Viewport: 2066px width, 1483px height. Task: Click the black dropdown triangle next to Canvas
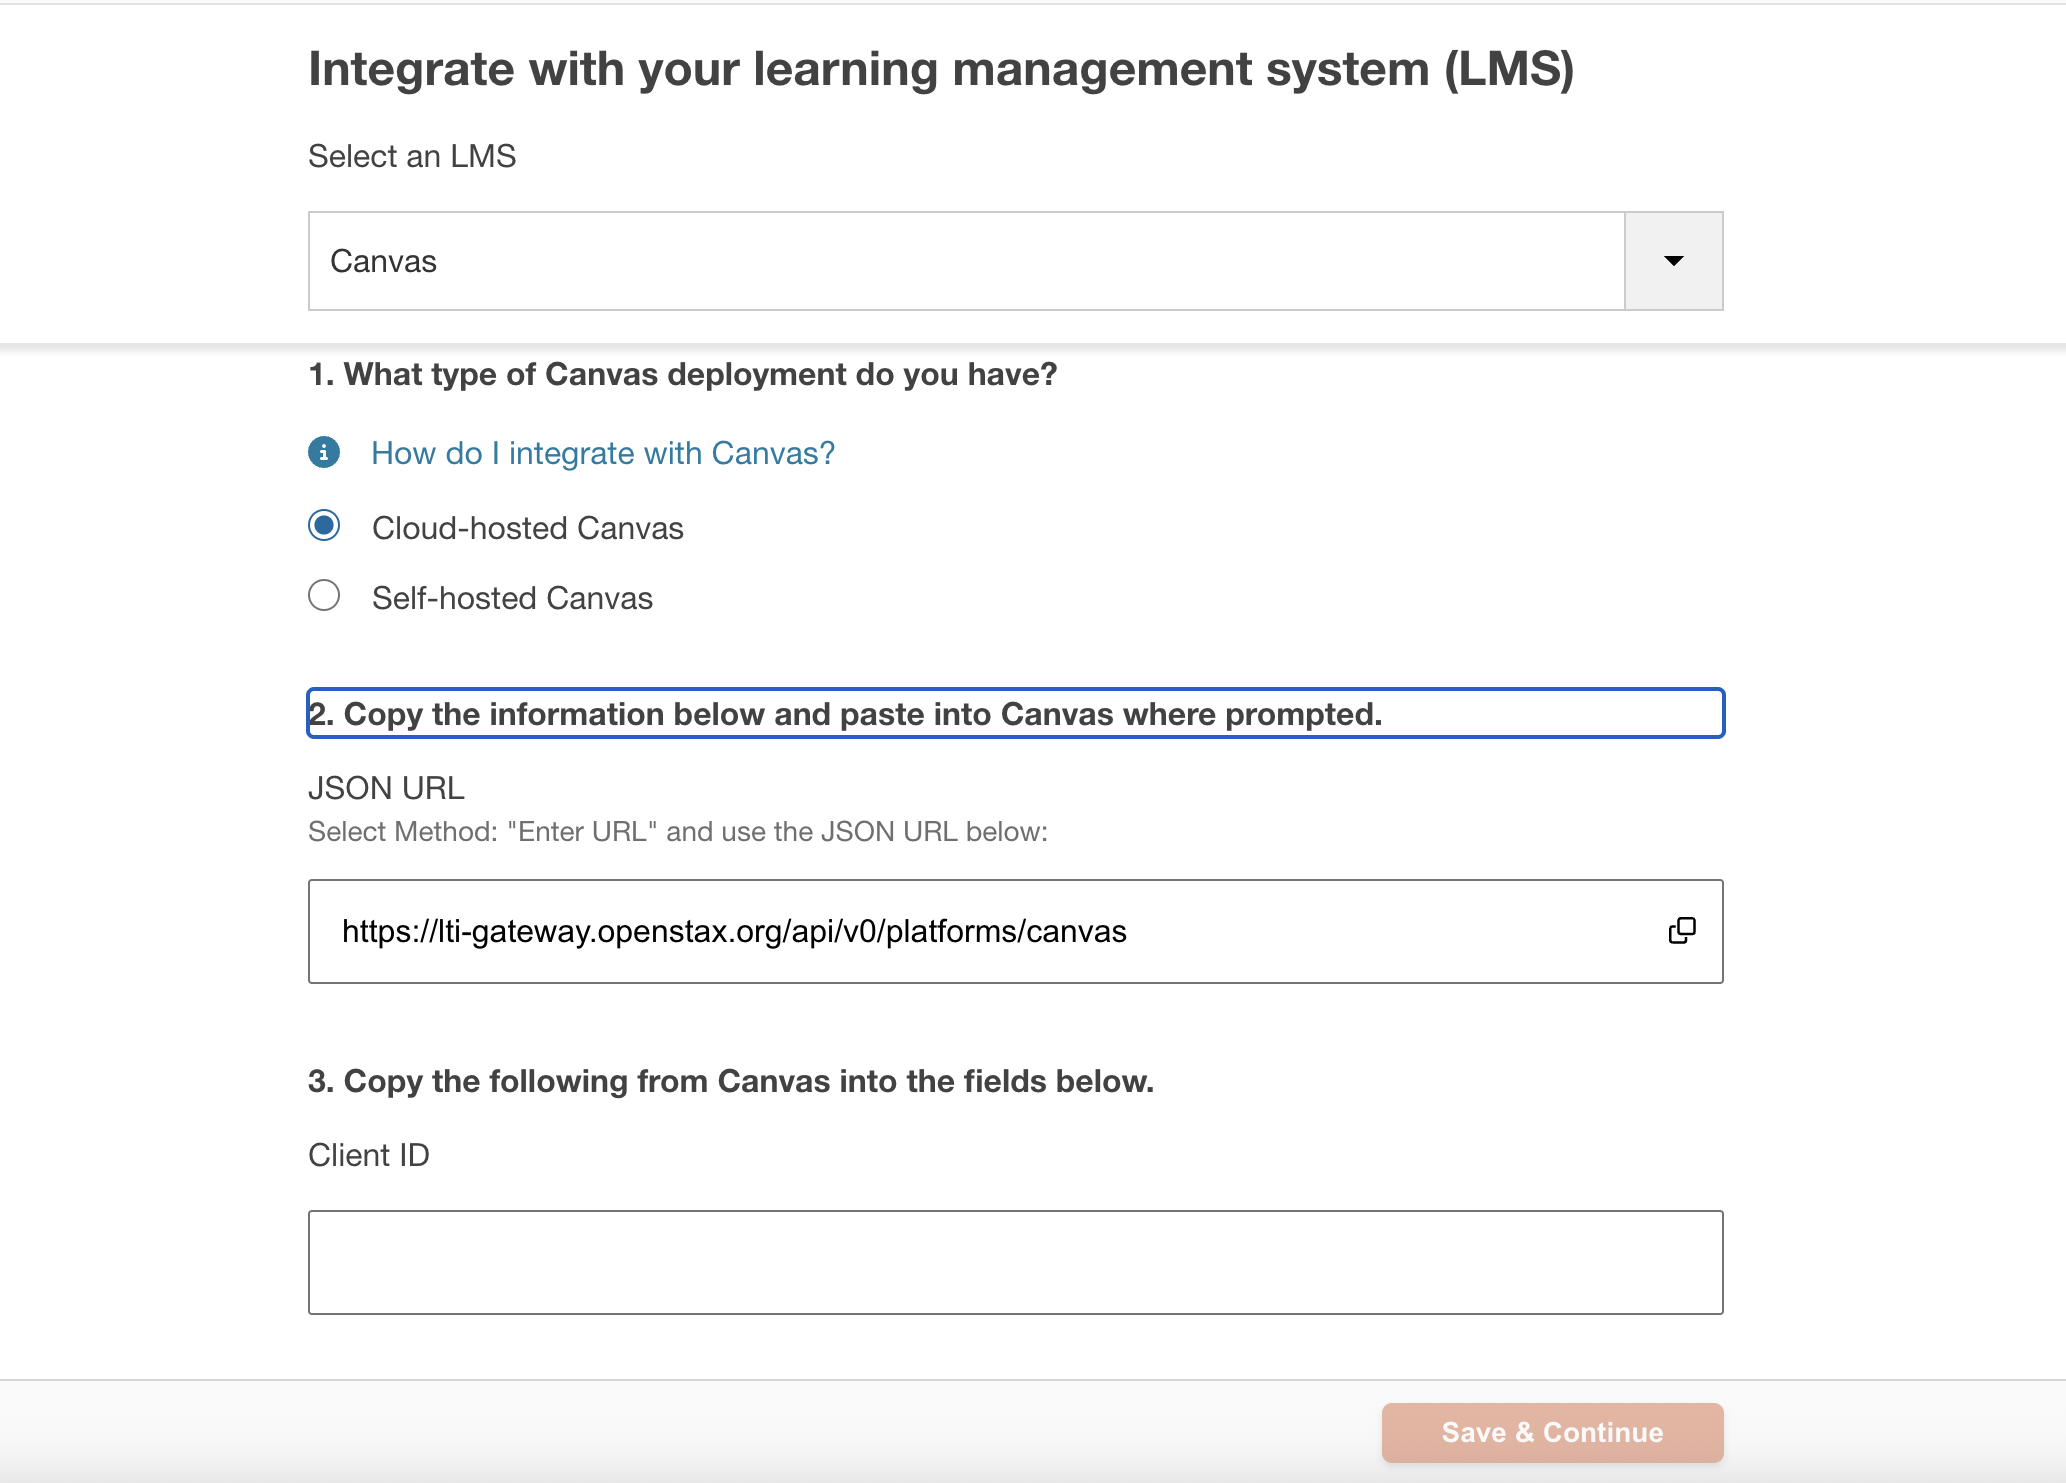(1672, 260)
